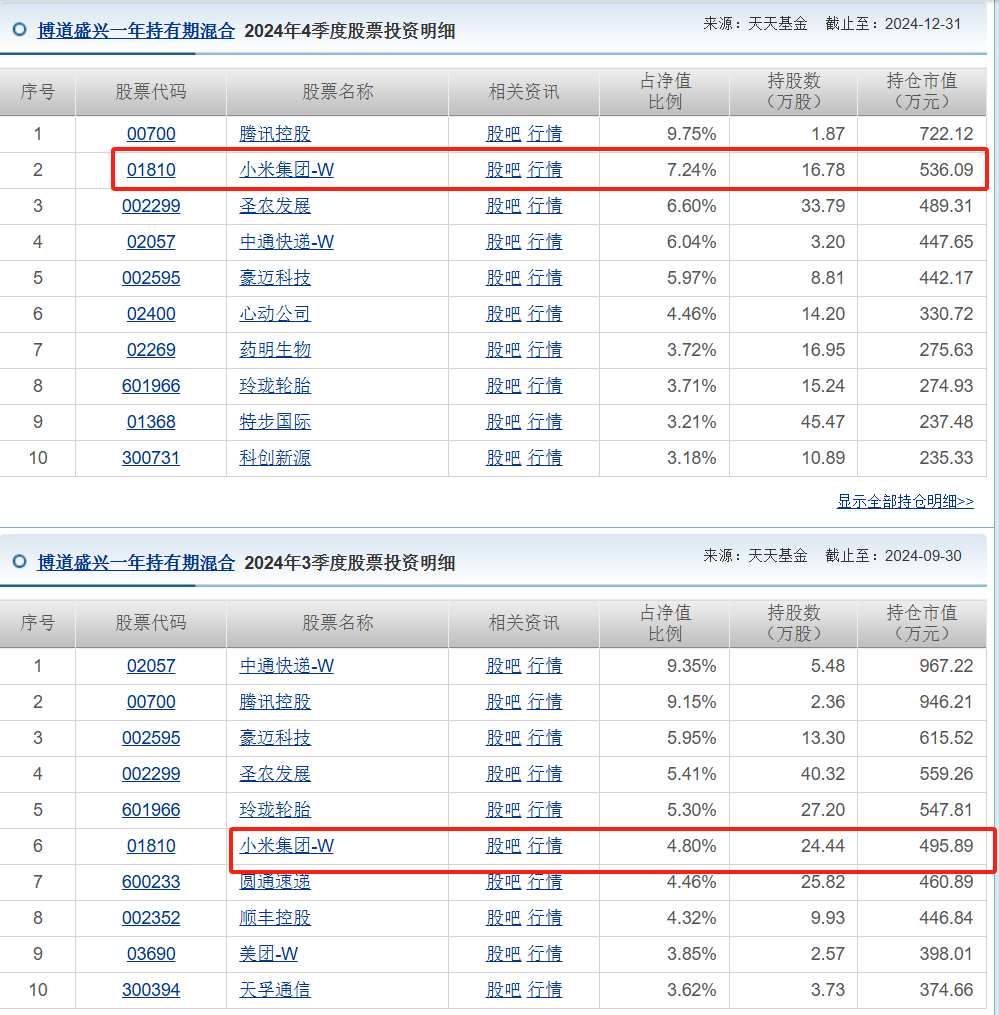Open 中通快递-W name in Q3 table
Image resolution: width=999 pixels, height=1015 pixels.
click(x=287, y=666)
